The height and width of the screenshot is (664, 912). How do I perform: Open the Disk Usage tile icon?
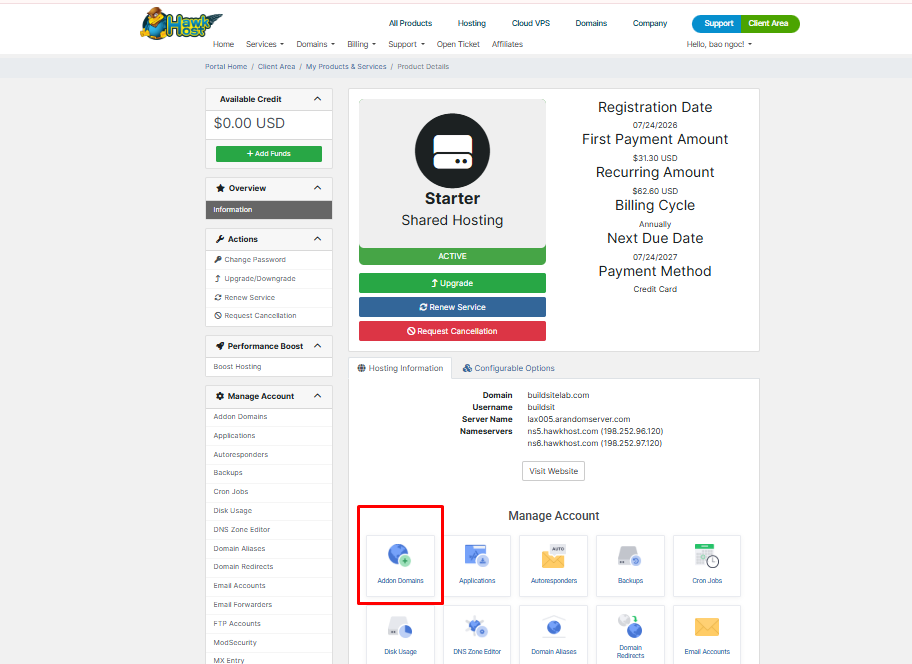[x=400, y=628]
